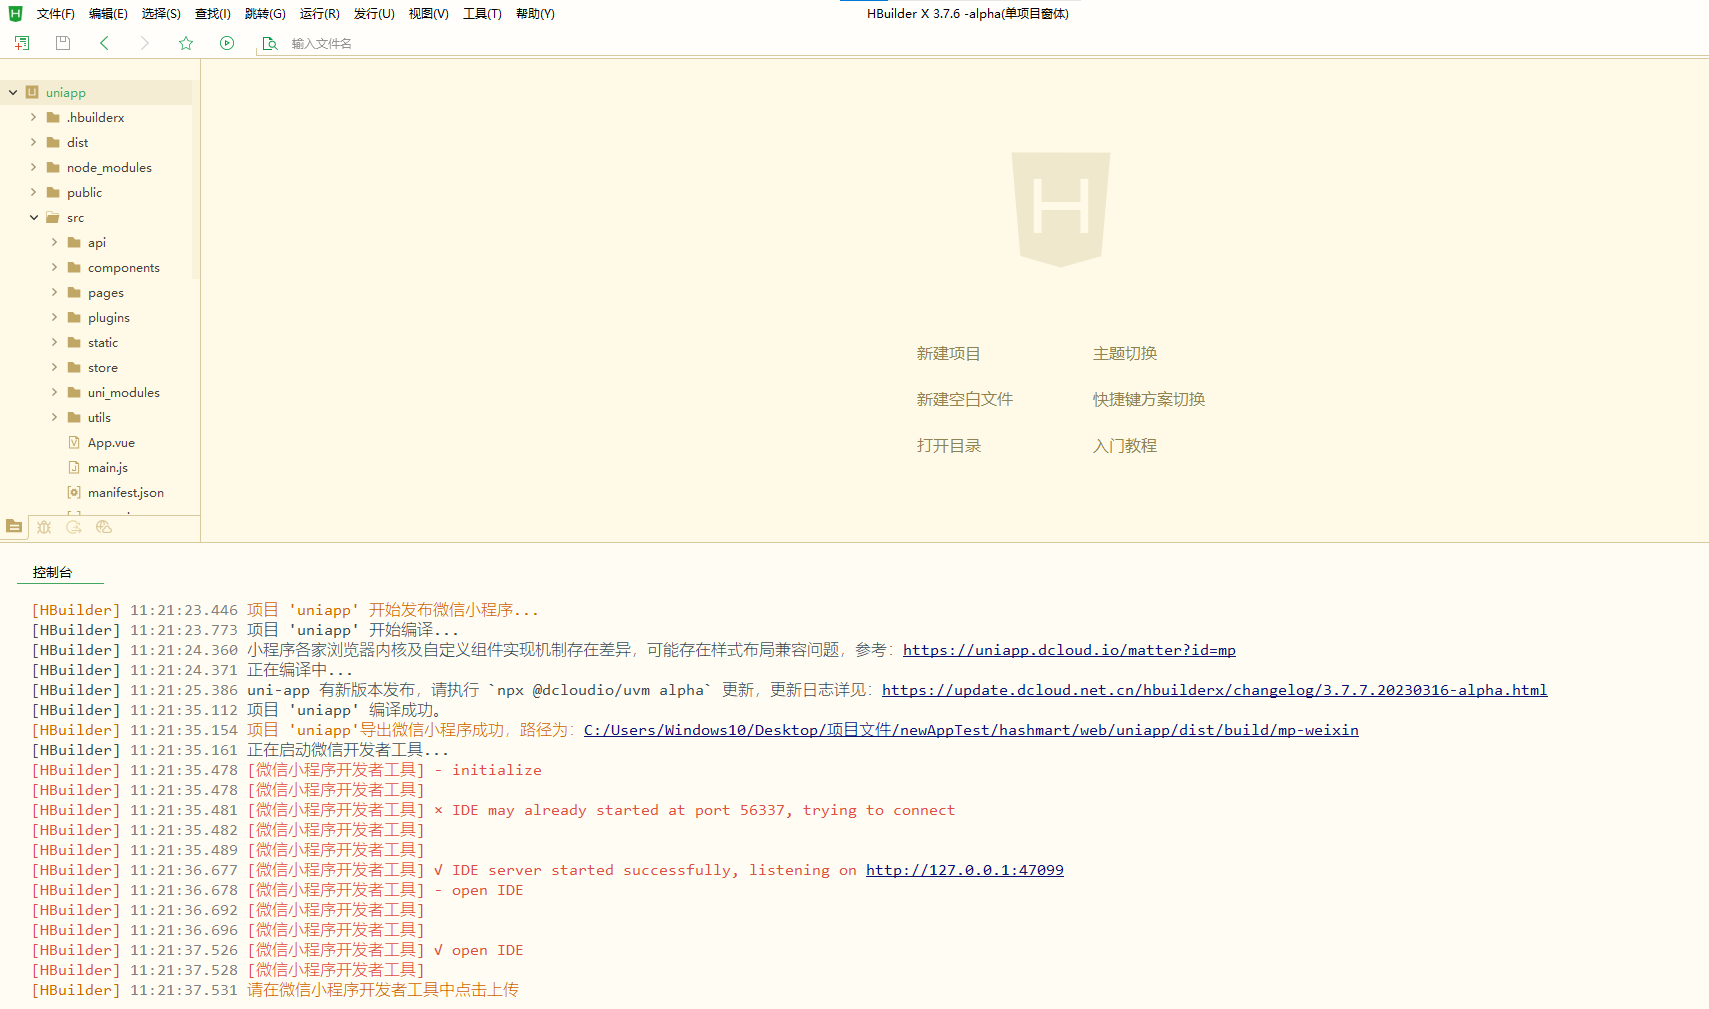Expand the node_modules folder
Image resolution: width=1709 pixels, height=1009 pixels.
tap(34, 167)
